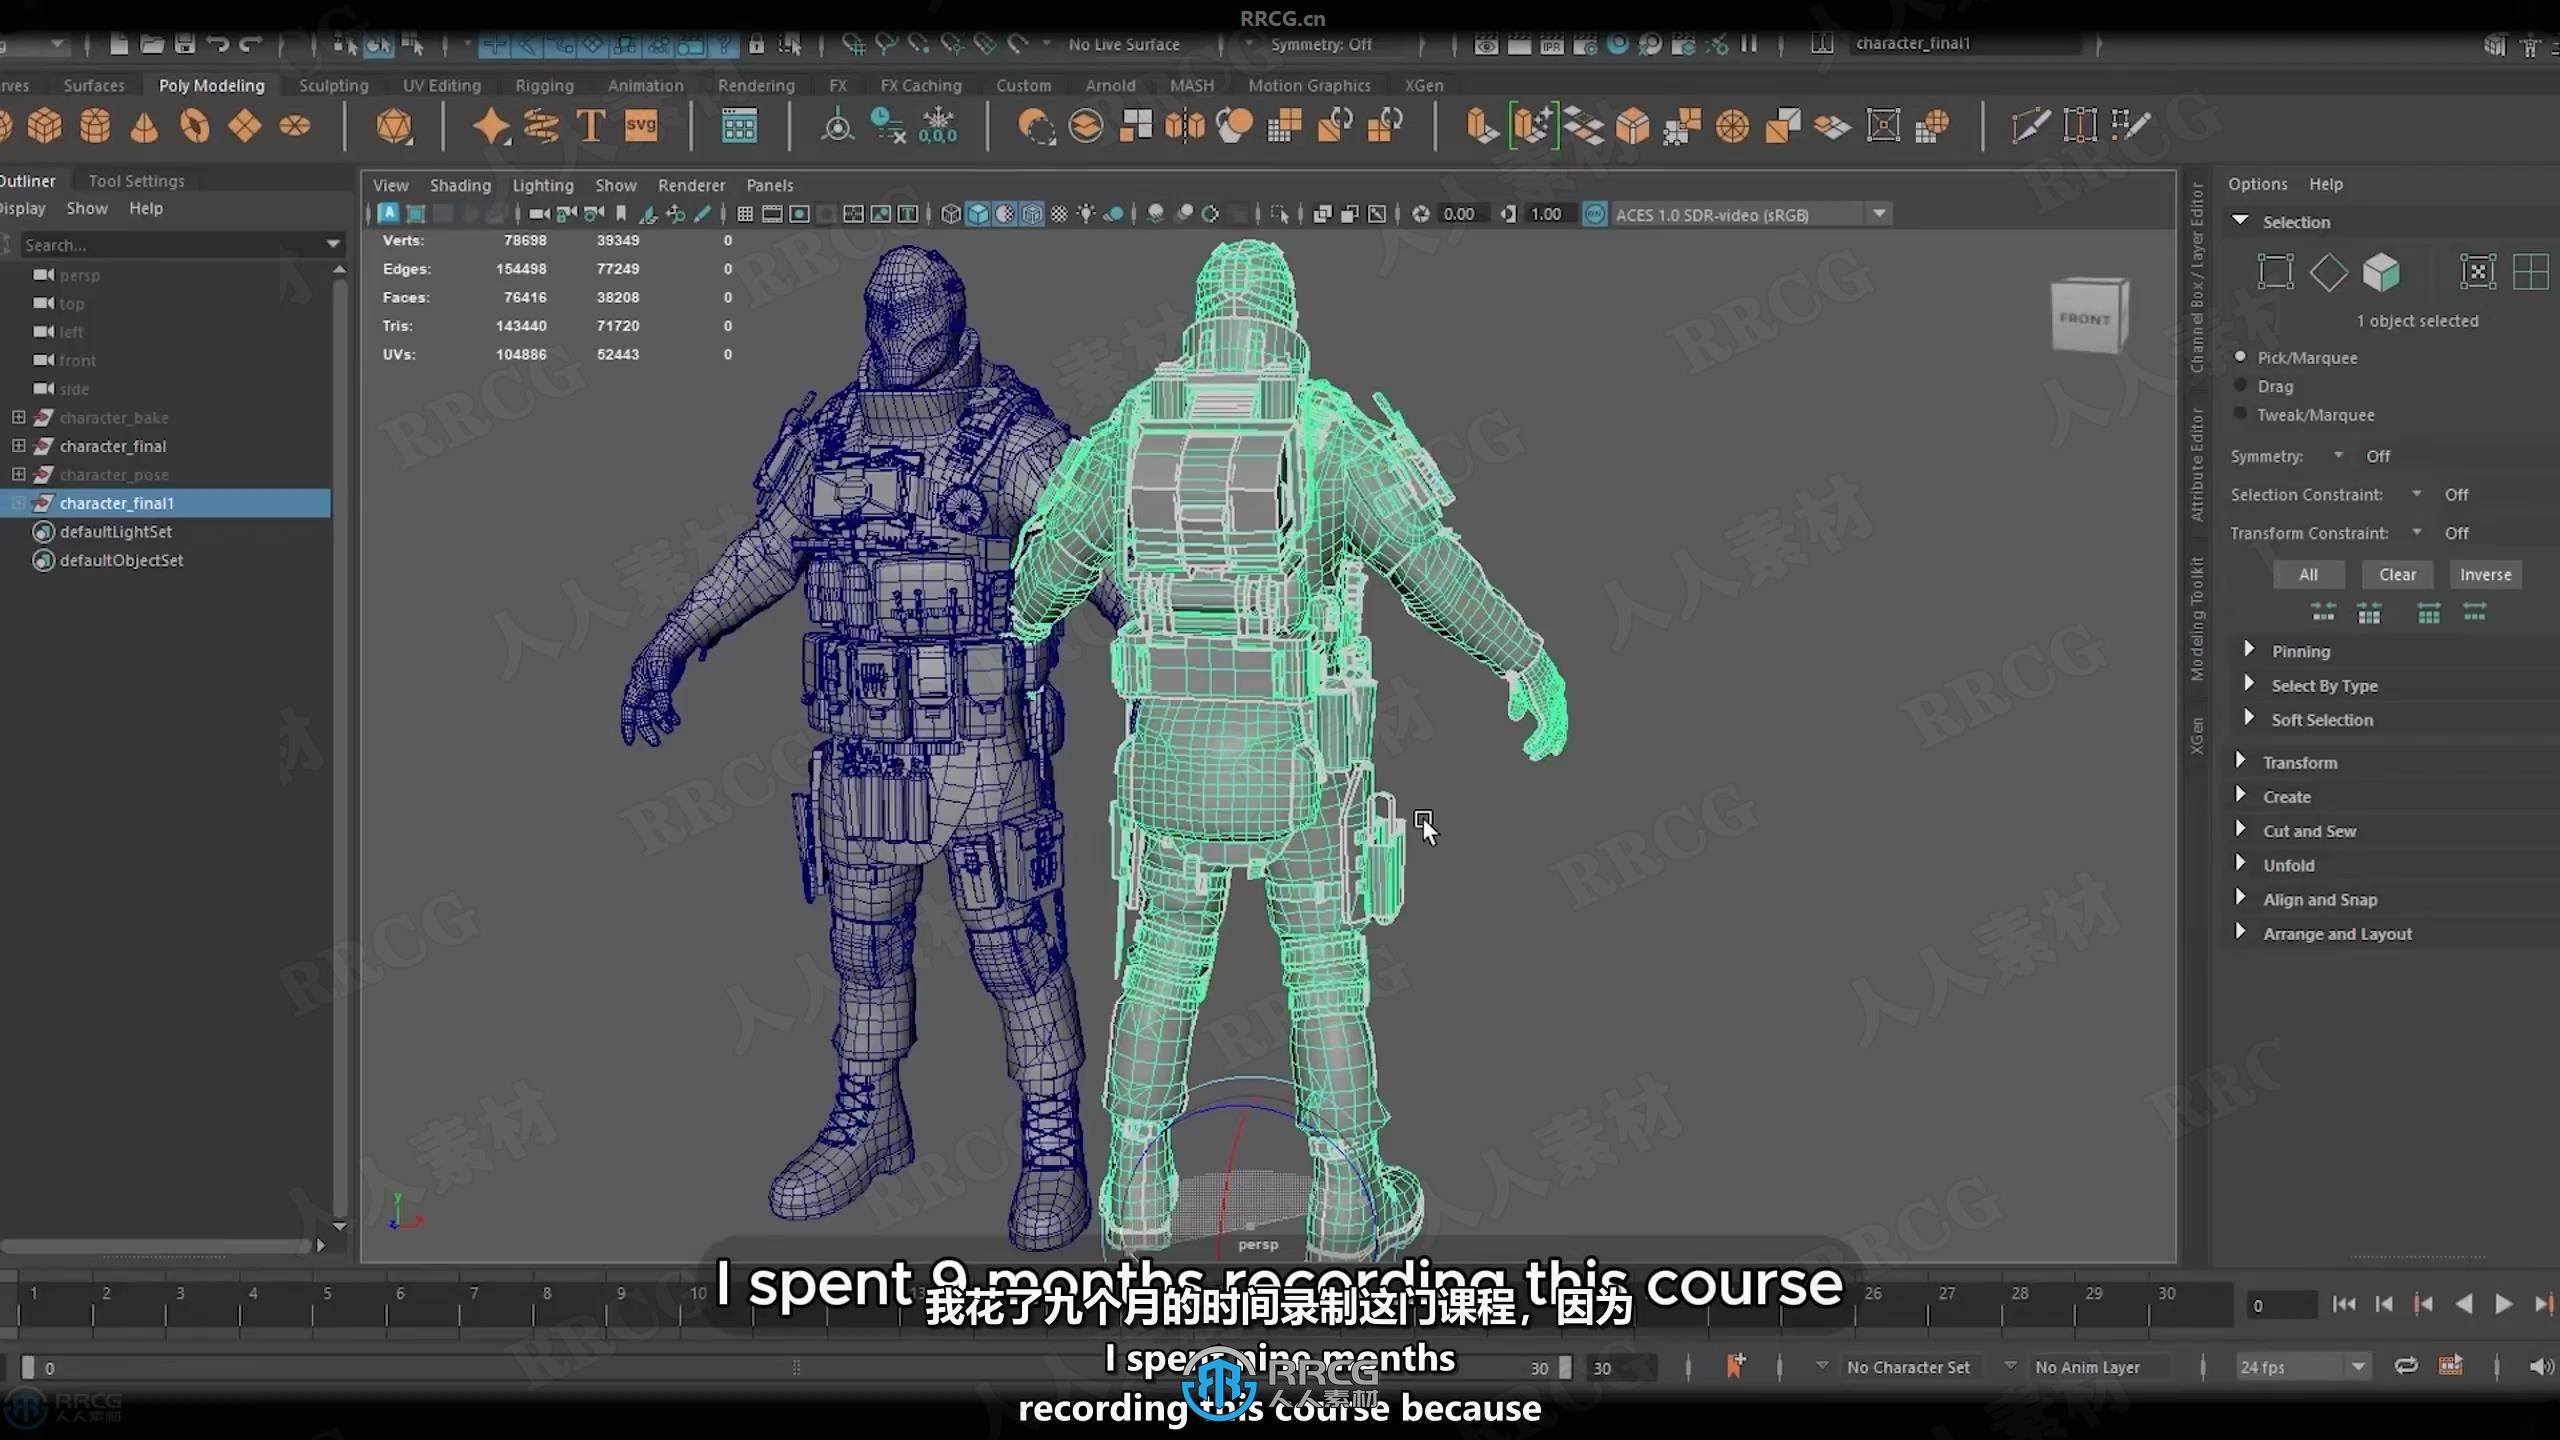Image resolution: width=2560 pixels, height=1440 pixels.
Task: Open the viewport Renderer menu
Action: [691, 185]
